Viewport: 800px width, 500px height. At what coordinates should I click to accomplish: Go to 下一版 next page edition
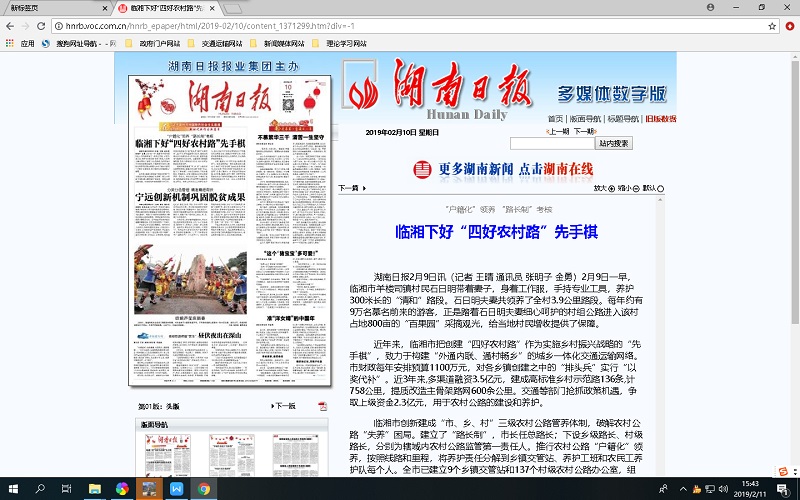(283, 406)
